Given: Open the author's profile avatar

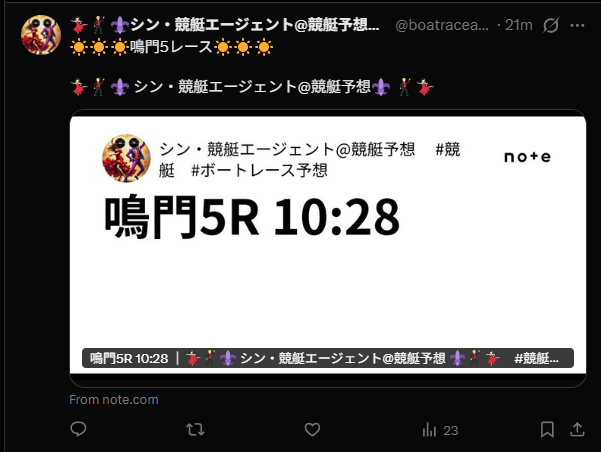Looking at the screenshot, I should [x=41, y=35].
